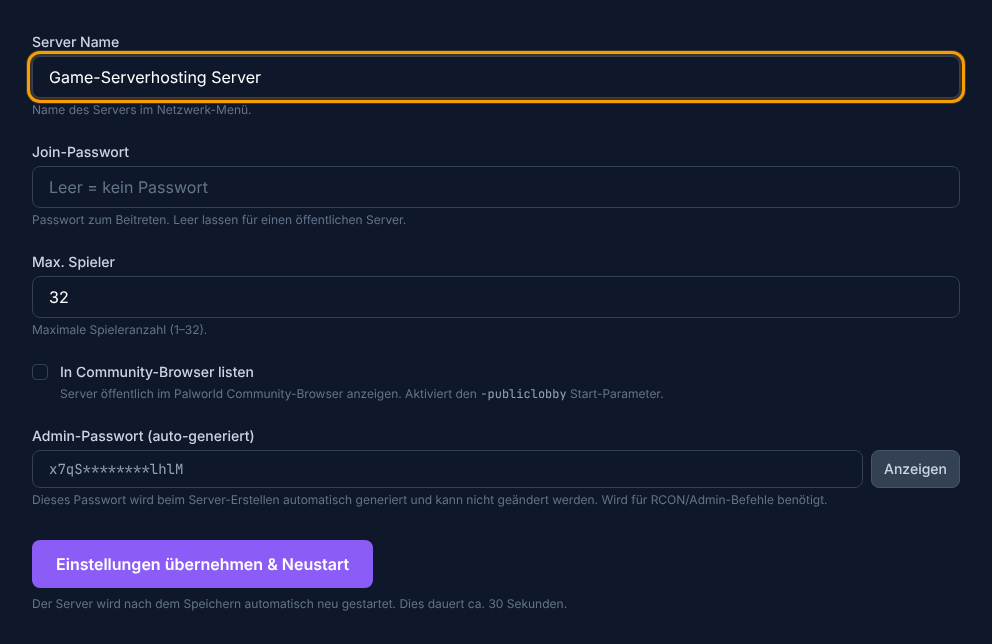The image size is (992, 644).
Task: Click the 'Max. Spieler' label
Action: click(x=73, y=262)
